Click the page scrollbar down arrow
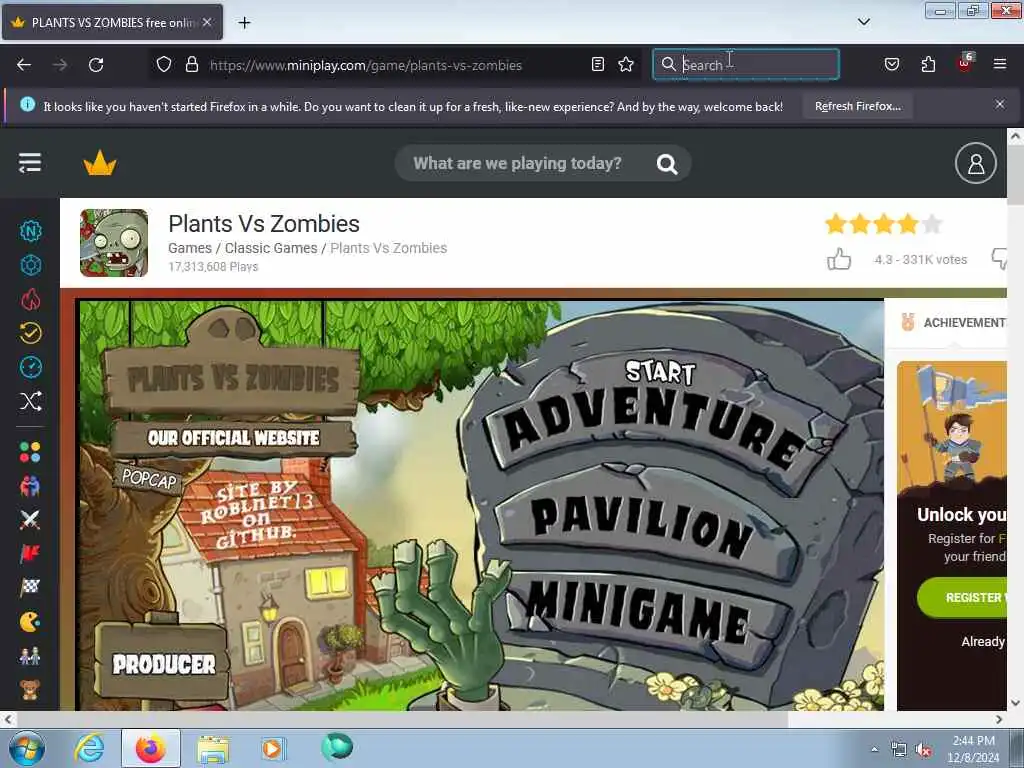The image size is (1024, 768). [1015, 703]
